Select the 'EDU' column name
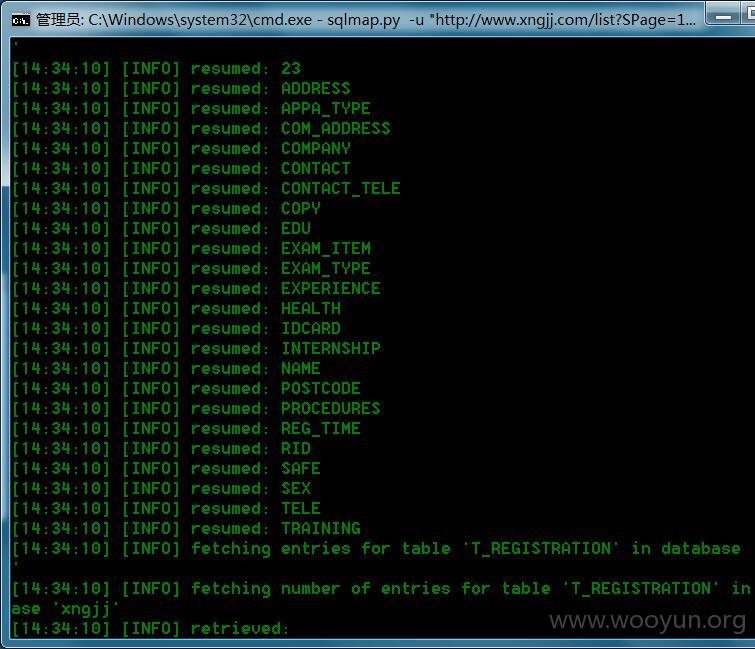 [x=296, y=228]
